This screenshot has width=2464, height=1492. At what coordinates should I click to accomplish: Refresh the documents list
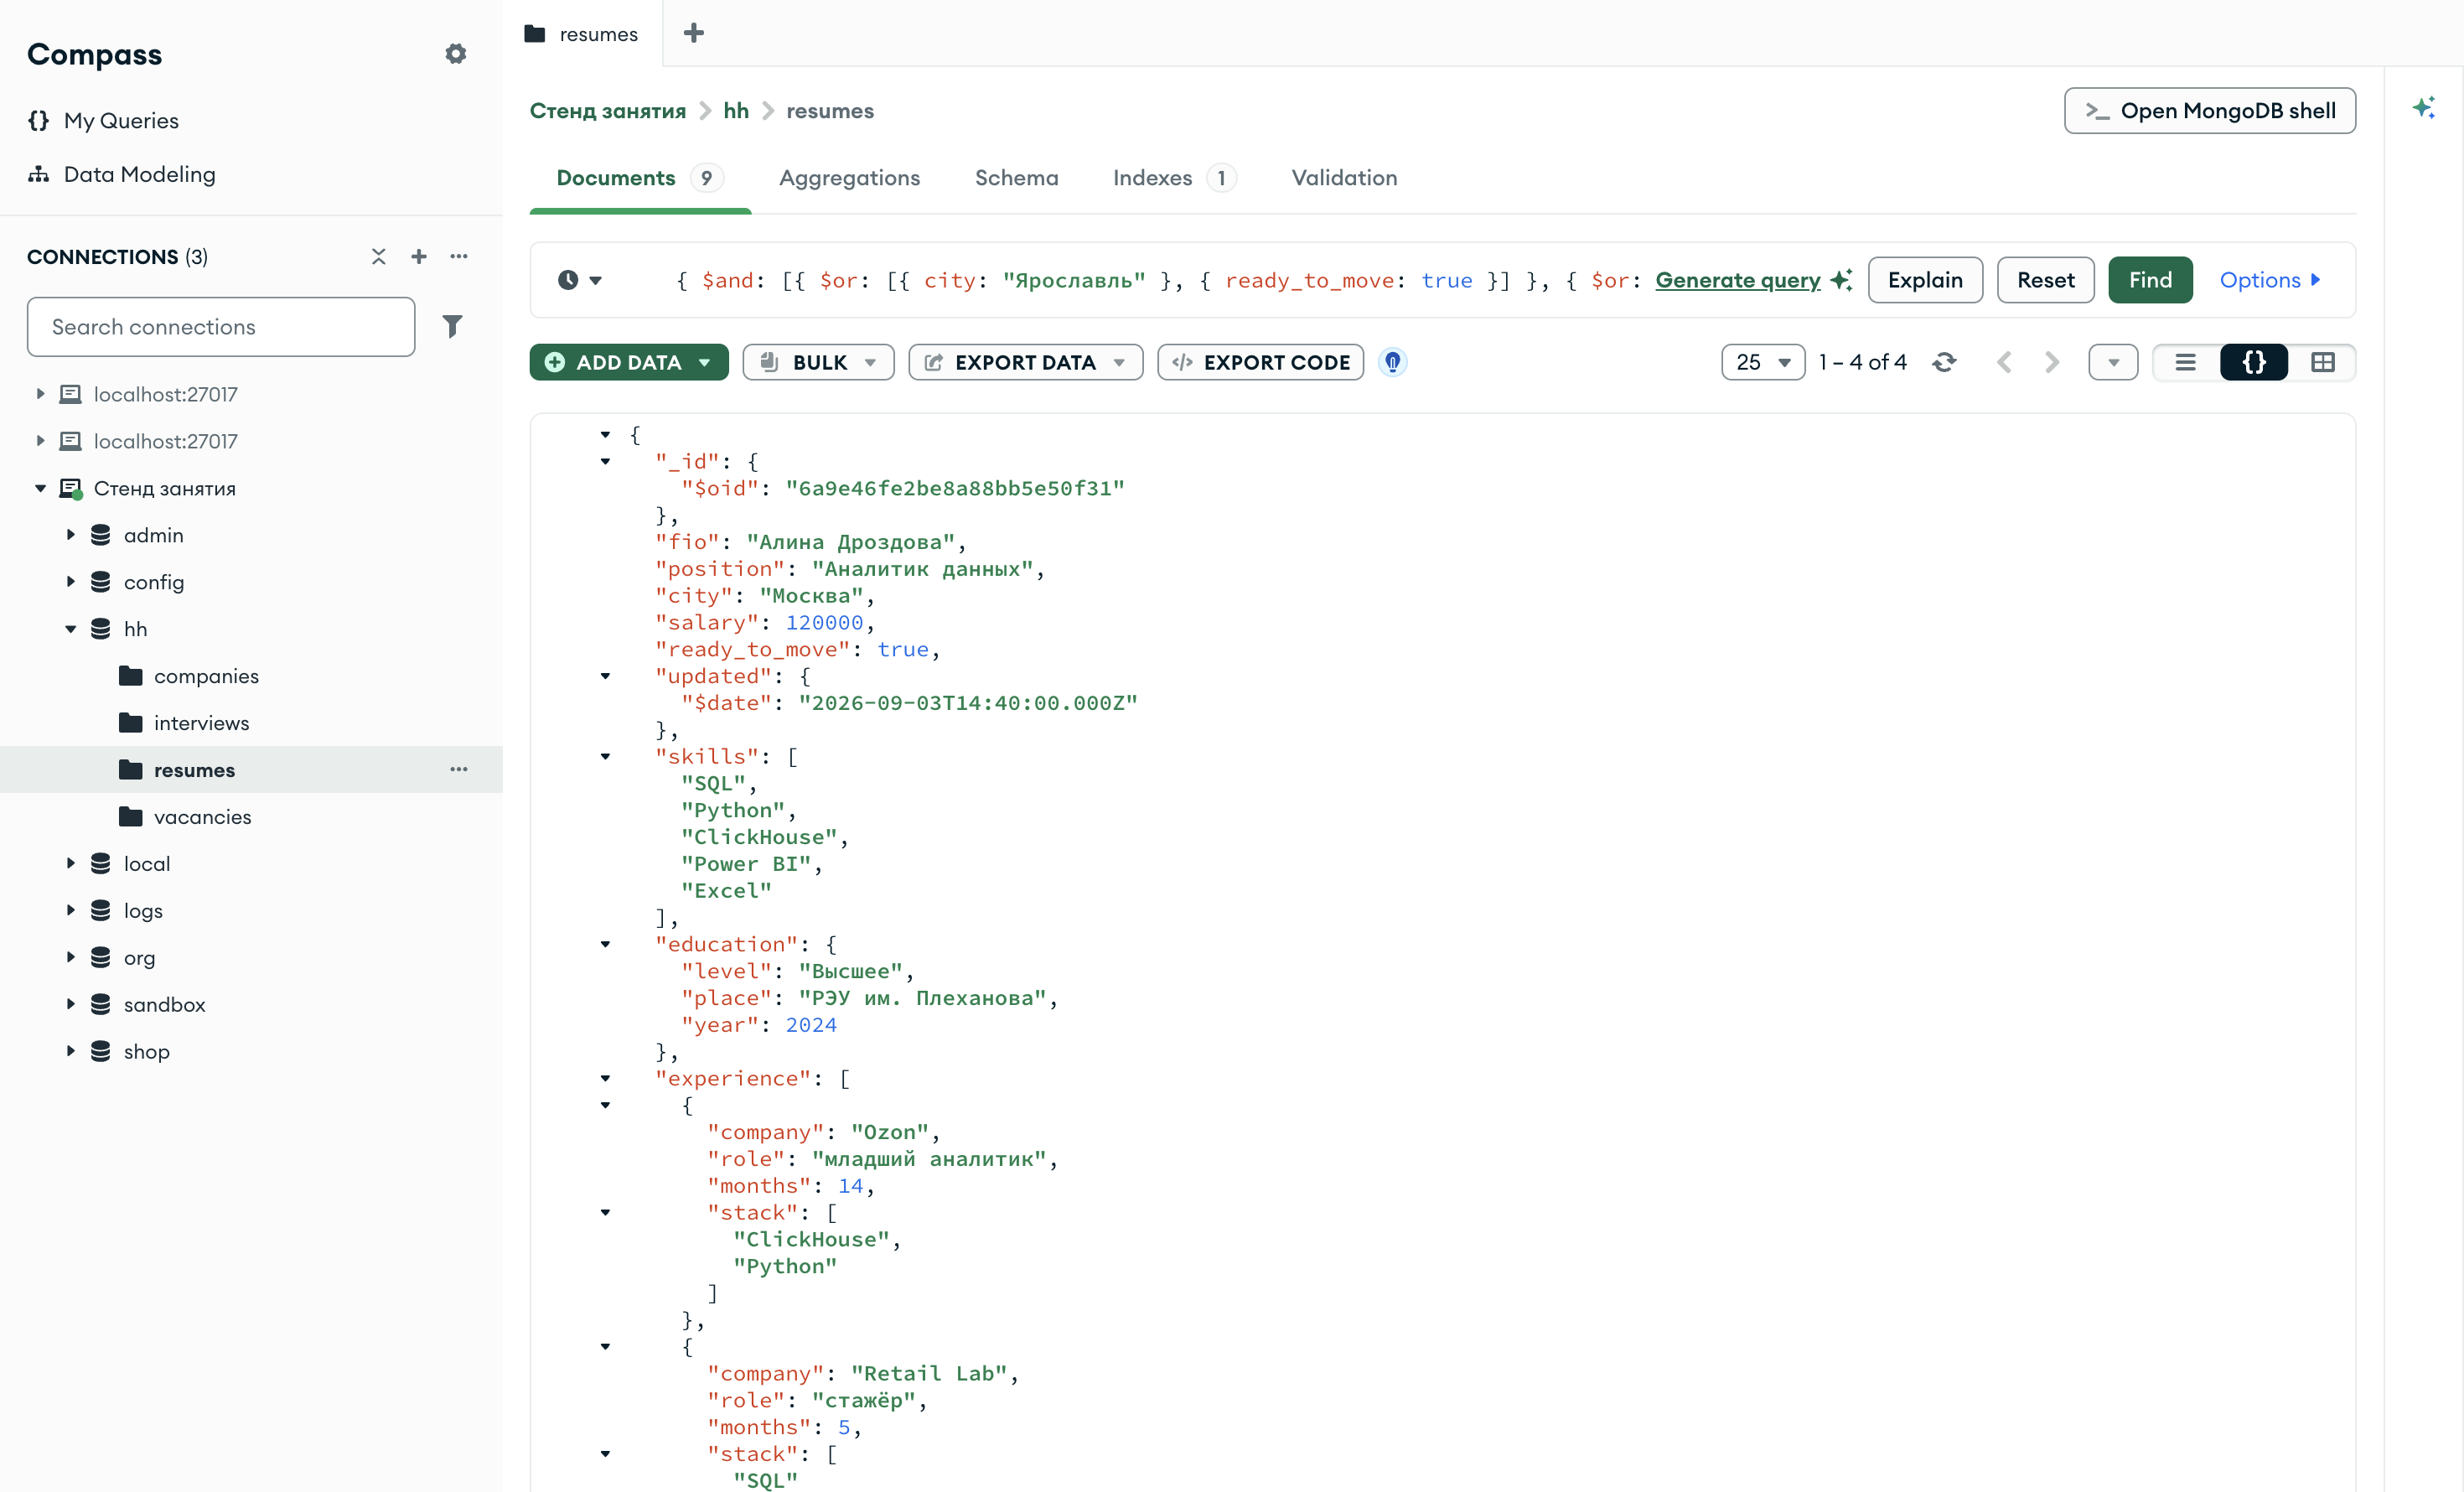[x=1944, y=362]
